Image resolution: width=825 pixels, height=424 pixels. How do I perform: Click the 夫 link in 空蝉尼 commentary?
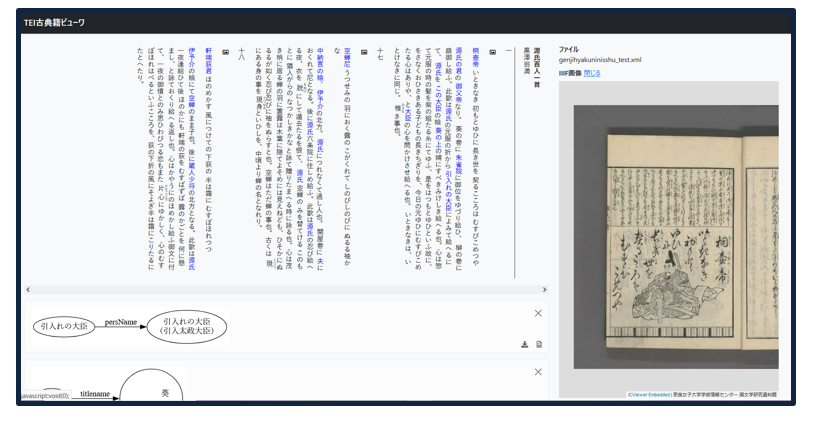coord(320,261)
